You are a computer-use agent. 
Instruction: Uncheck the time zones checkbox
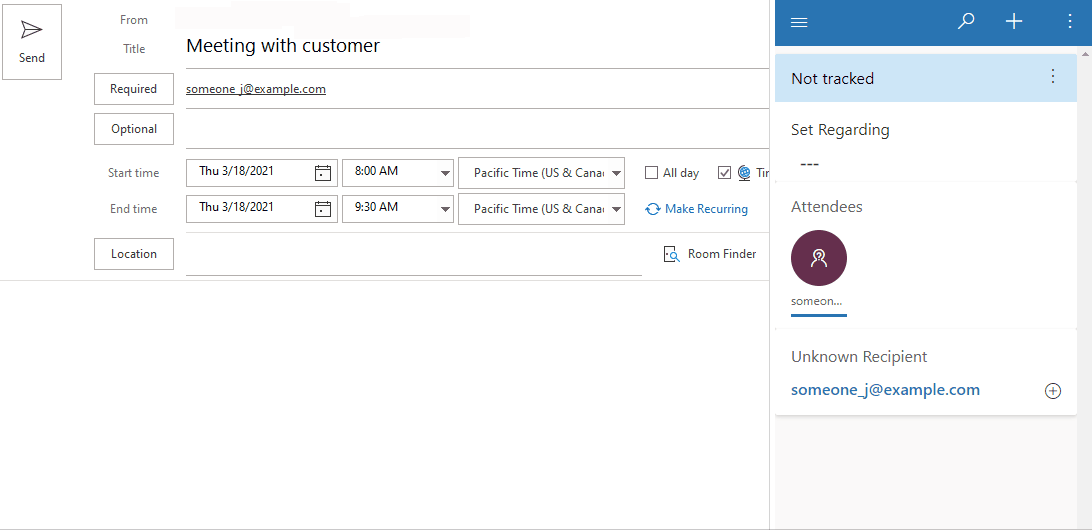(724, 173)
